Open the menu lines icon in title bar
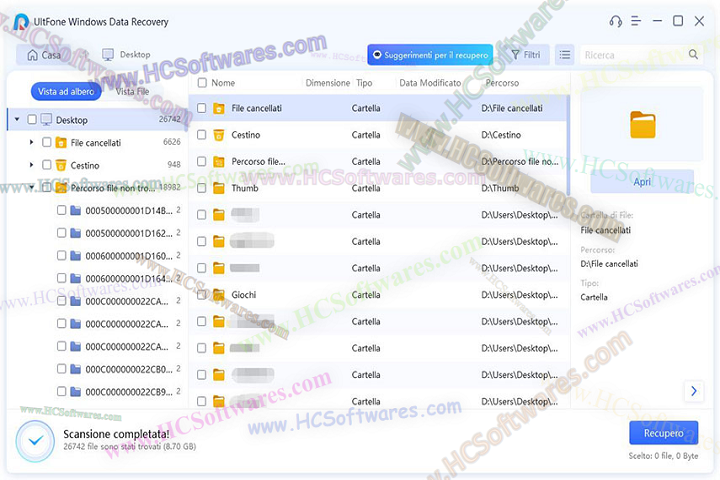Screen dimensions: 720x480 point(636,21)
